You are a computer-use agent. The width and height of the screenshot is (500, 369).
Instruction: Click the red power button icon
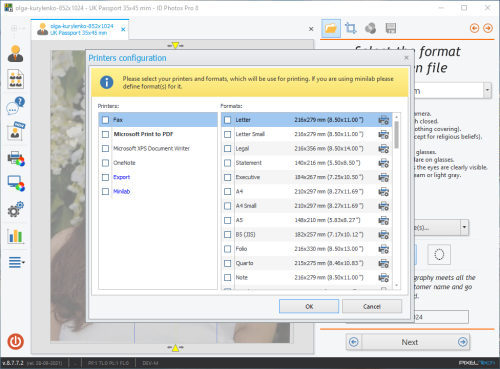[x=15, y=342]
